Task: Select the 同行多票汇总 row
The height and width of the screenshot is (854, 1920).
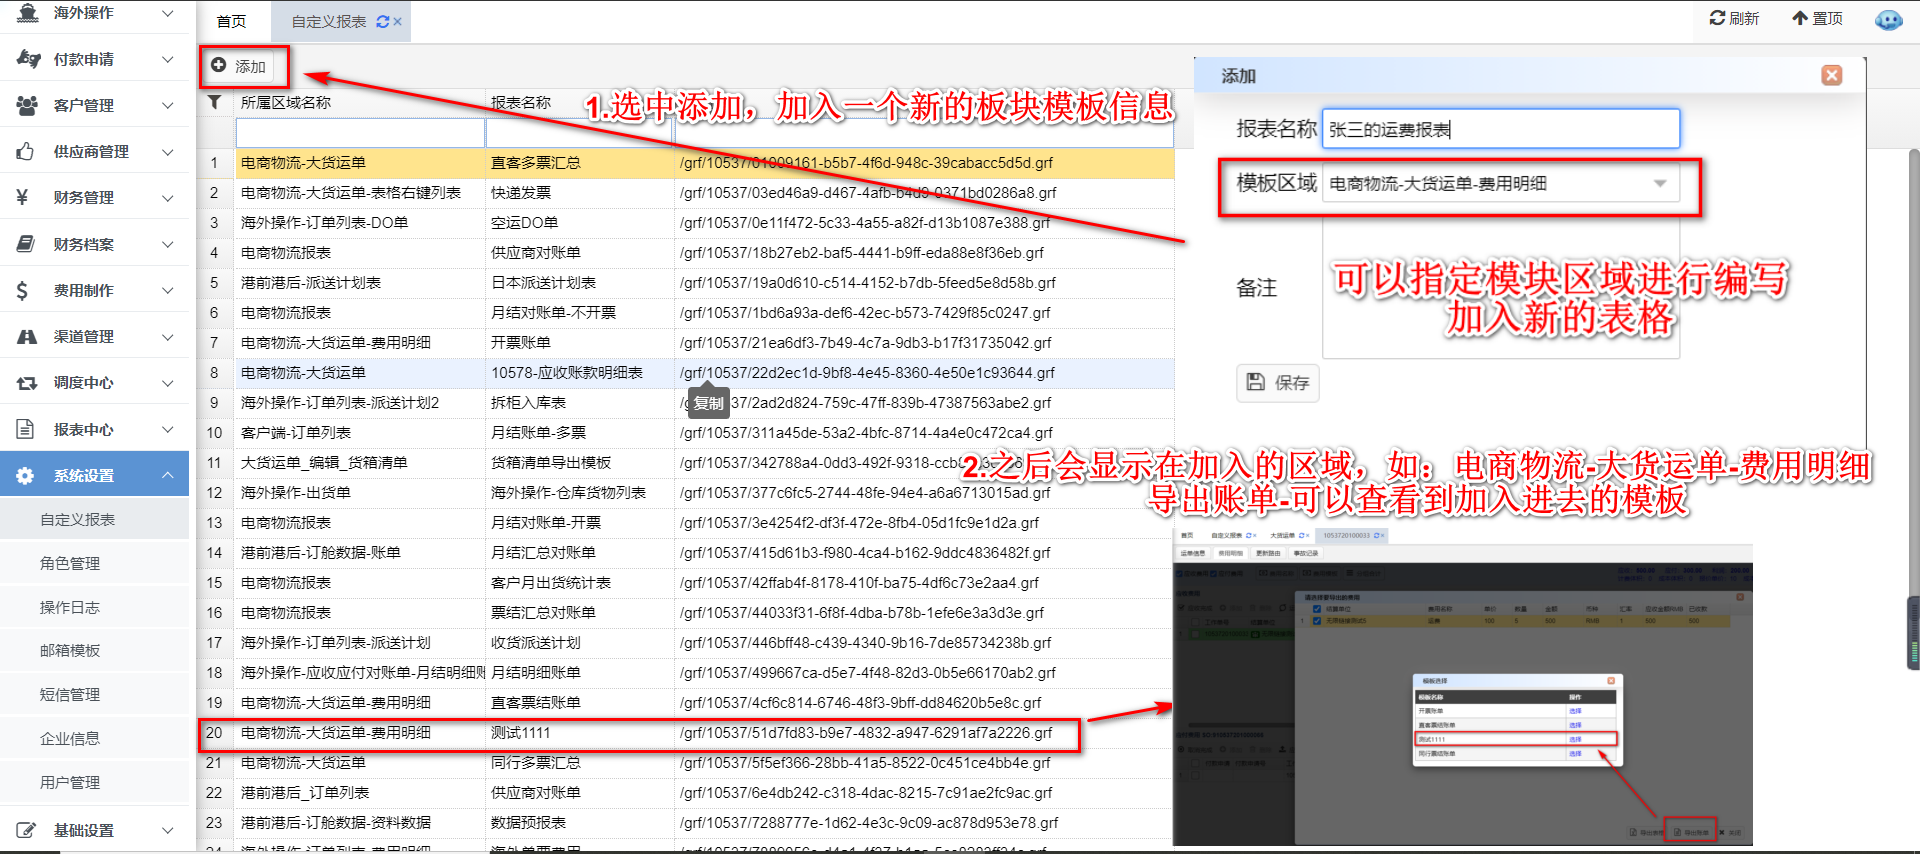Action: 686,763
